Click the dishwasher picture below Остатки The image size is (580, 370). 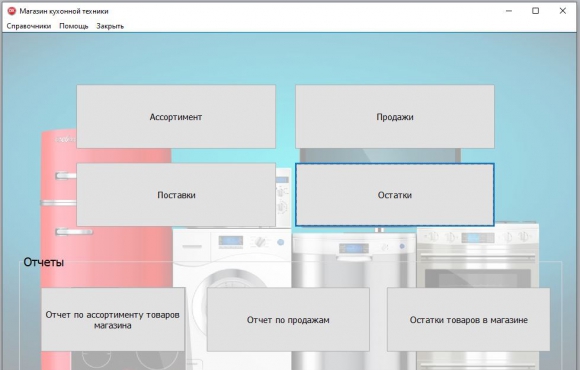pyautogui.click(x=354, y=259)
